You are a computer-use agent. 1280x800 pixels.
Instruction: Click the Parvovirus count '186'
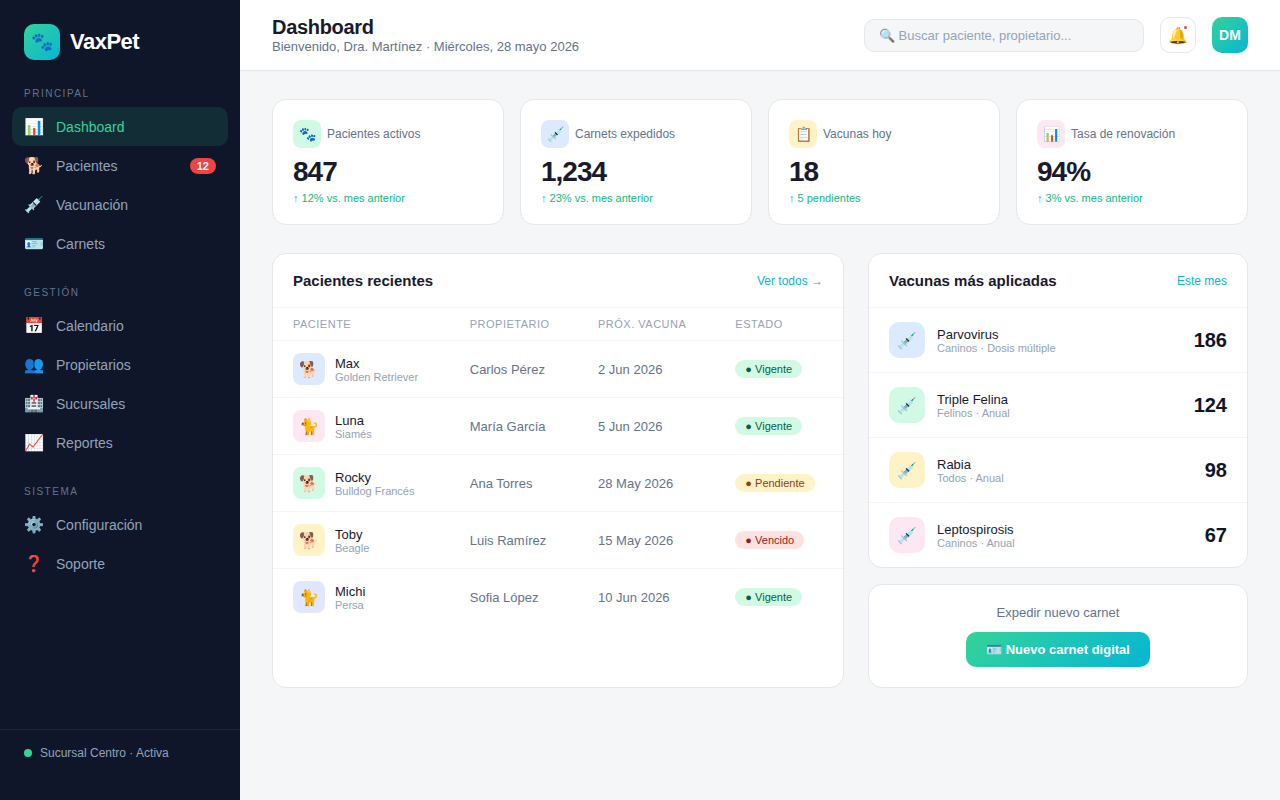click(x=1210, y=340)
